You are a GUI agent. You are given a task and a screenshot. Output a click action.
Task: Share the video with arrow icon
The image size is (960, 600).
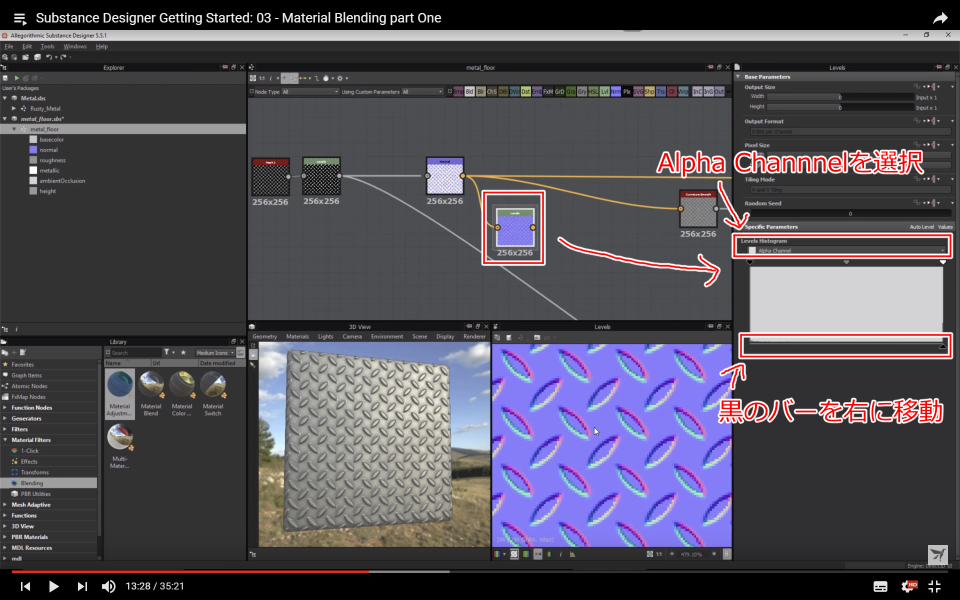click(x=940, y=18)
